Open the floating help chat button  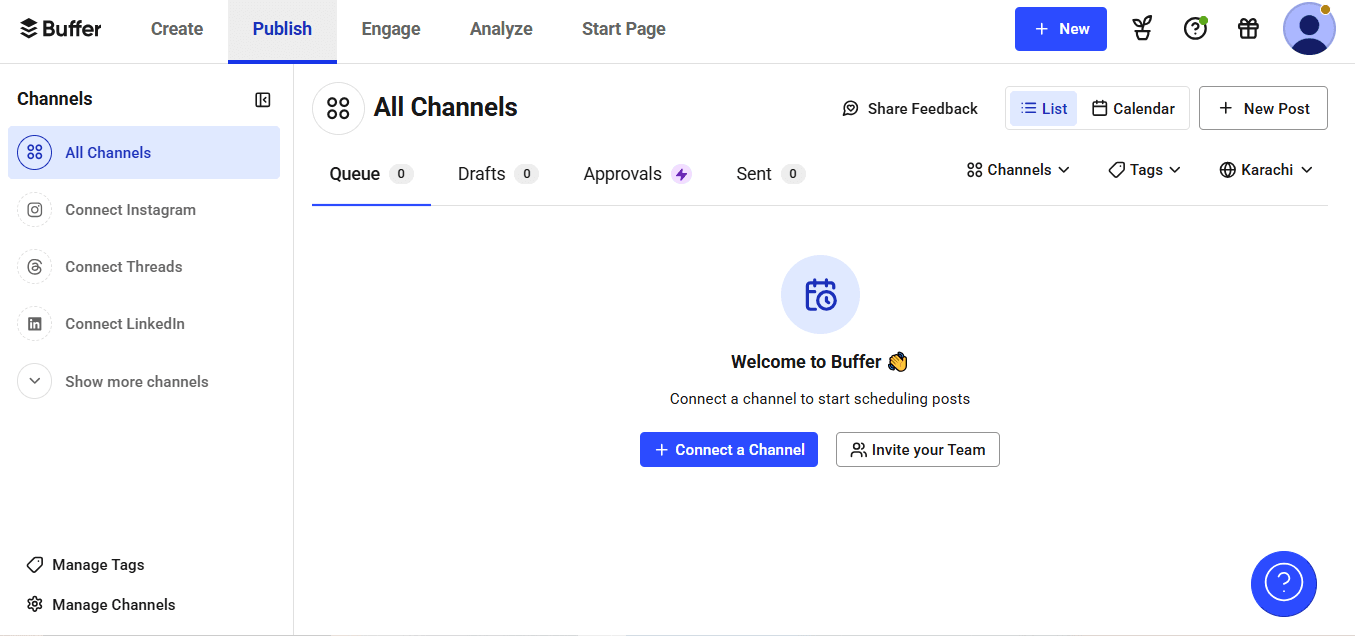point(1283,583)
